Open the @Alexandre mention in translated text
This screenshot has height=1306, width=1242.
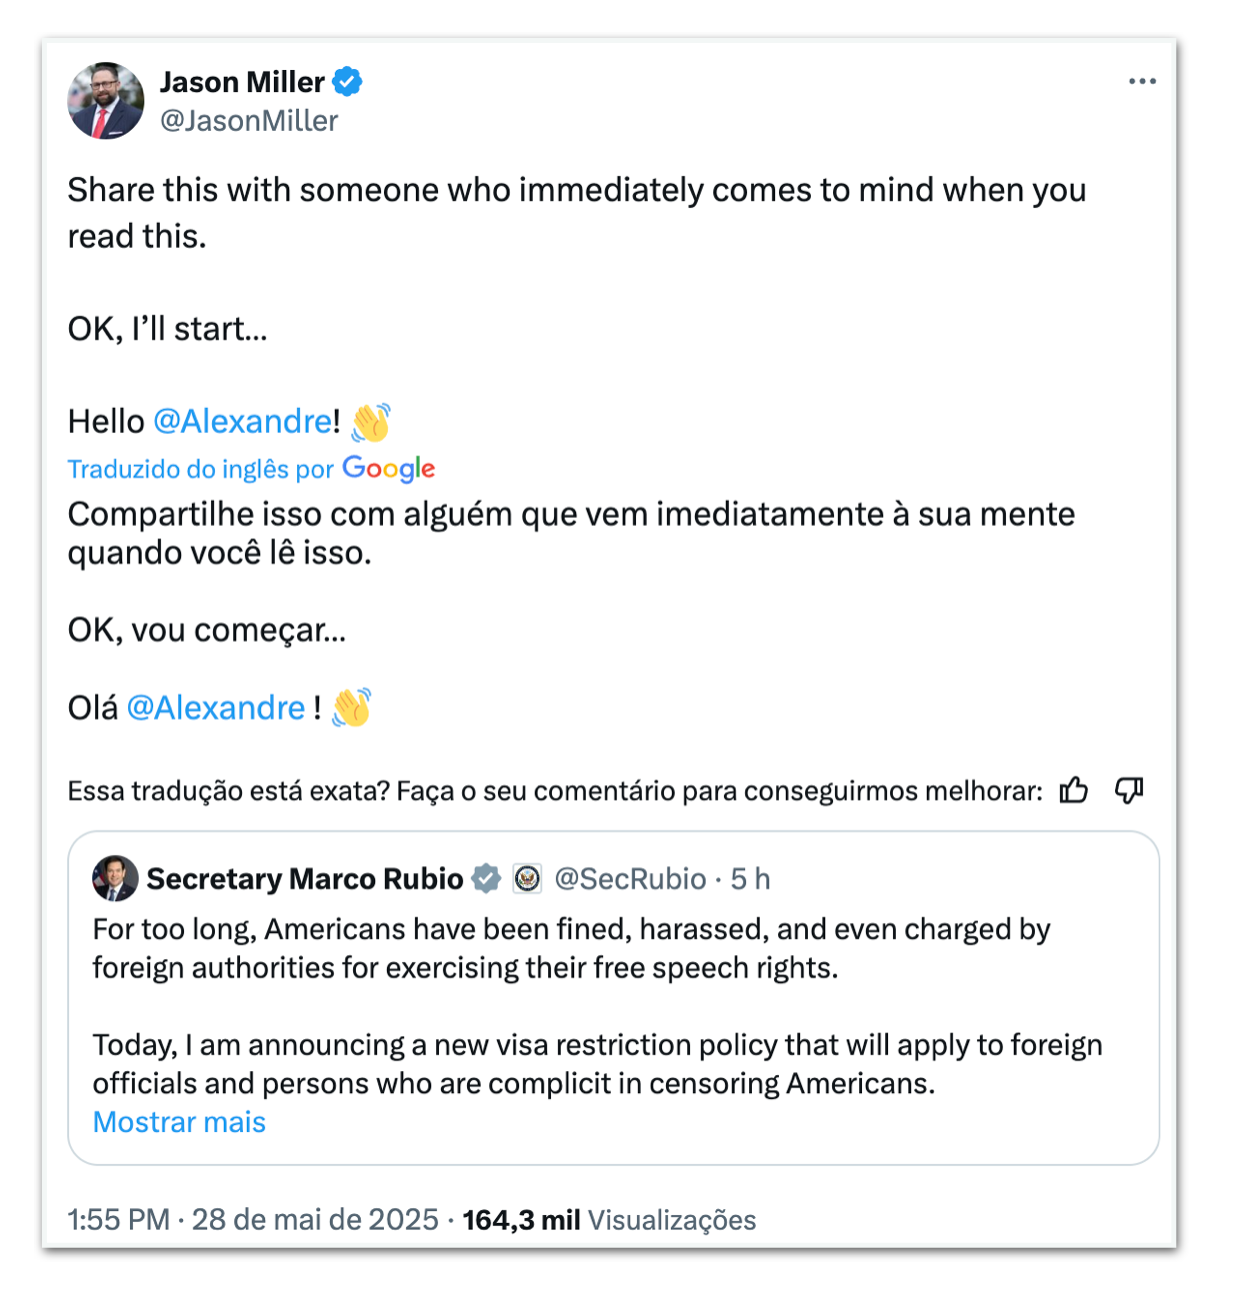216,708
